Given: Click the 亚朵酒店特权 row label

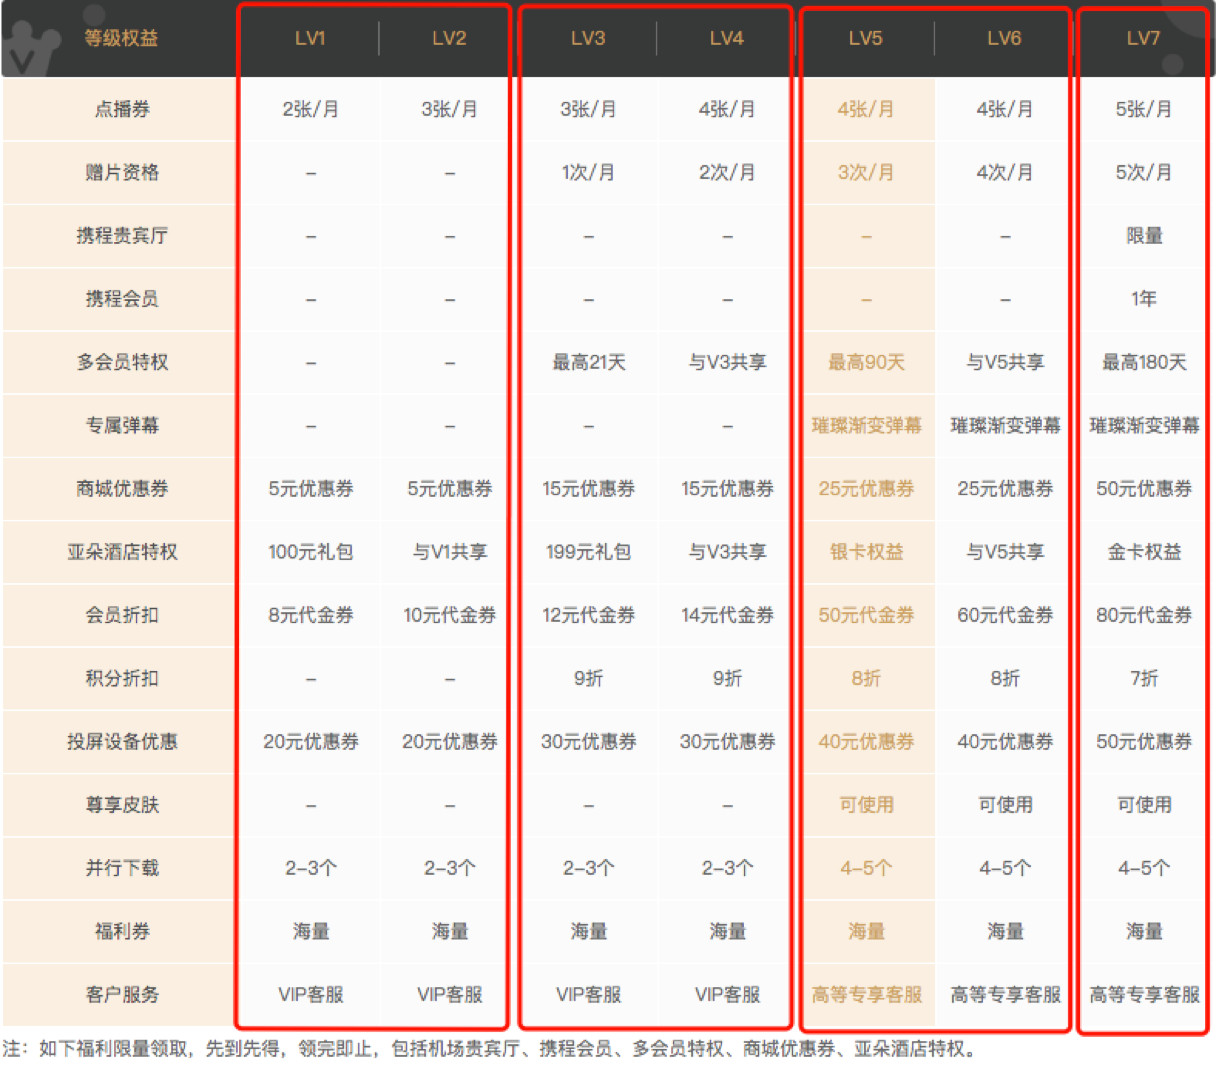Looking at the screenshot, I should pos(121,552).
